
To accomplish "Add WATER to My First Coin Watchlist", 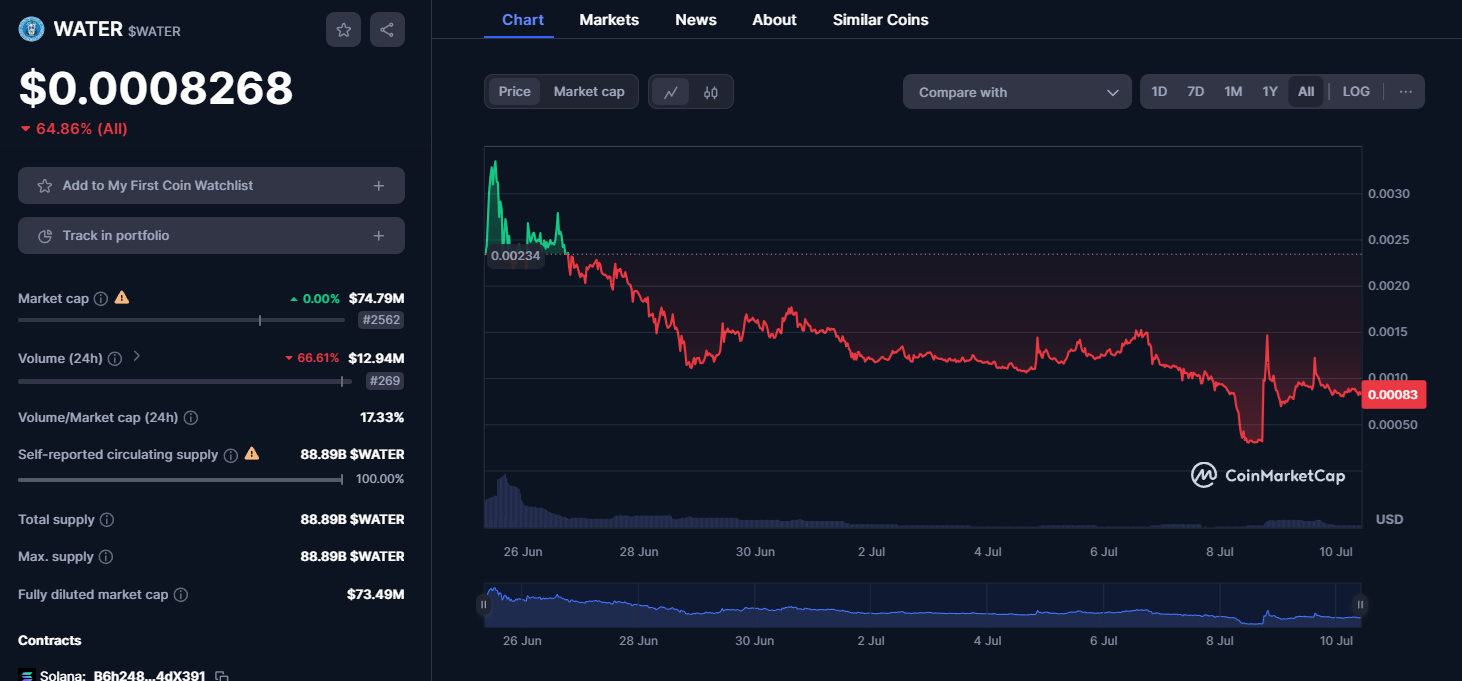I will (x=211, y=186).
